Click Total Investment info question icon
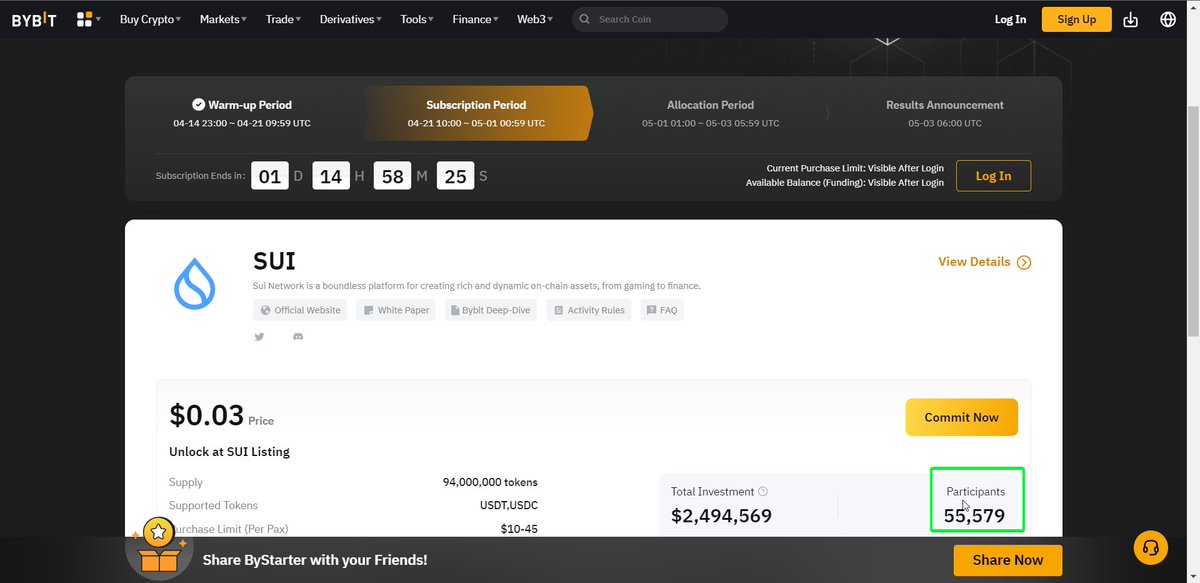 pyautogui.click(x=763, y=492)
